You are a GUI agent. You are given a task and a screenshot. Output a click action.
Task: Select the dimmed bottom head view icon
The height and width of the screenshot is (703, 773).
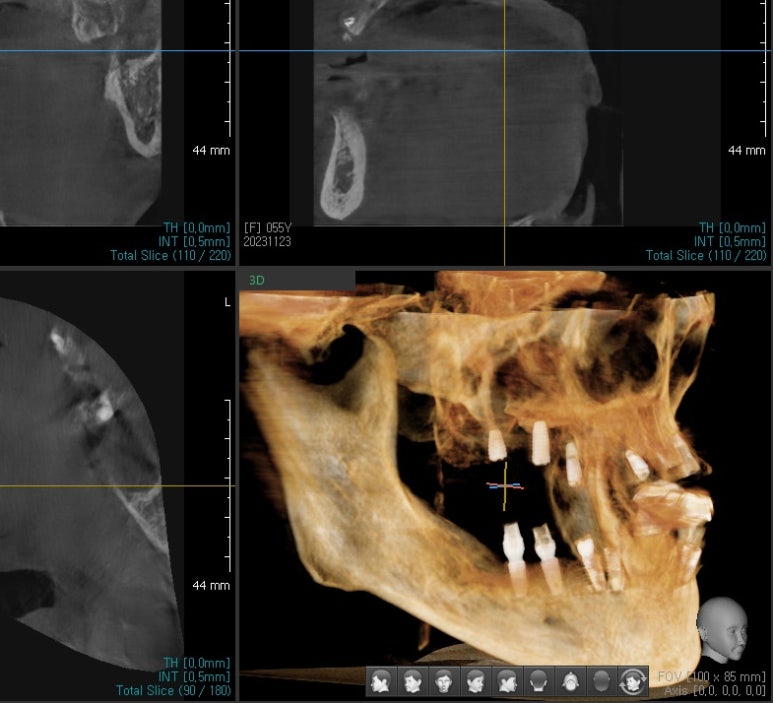(x=602, y=681)
